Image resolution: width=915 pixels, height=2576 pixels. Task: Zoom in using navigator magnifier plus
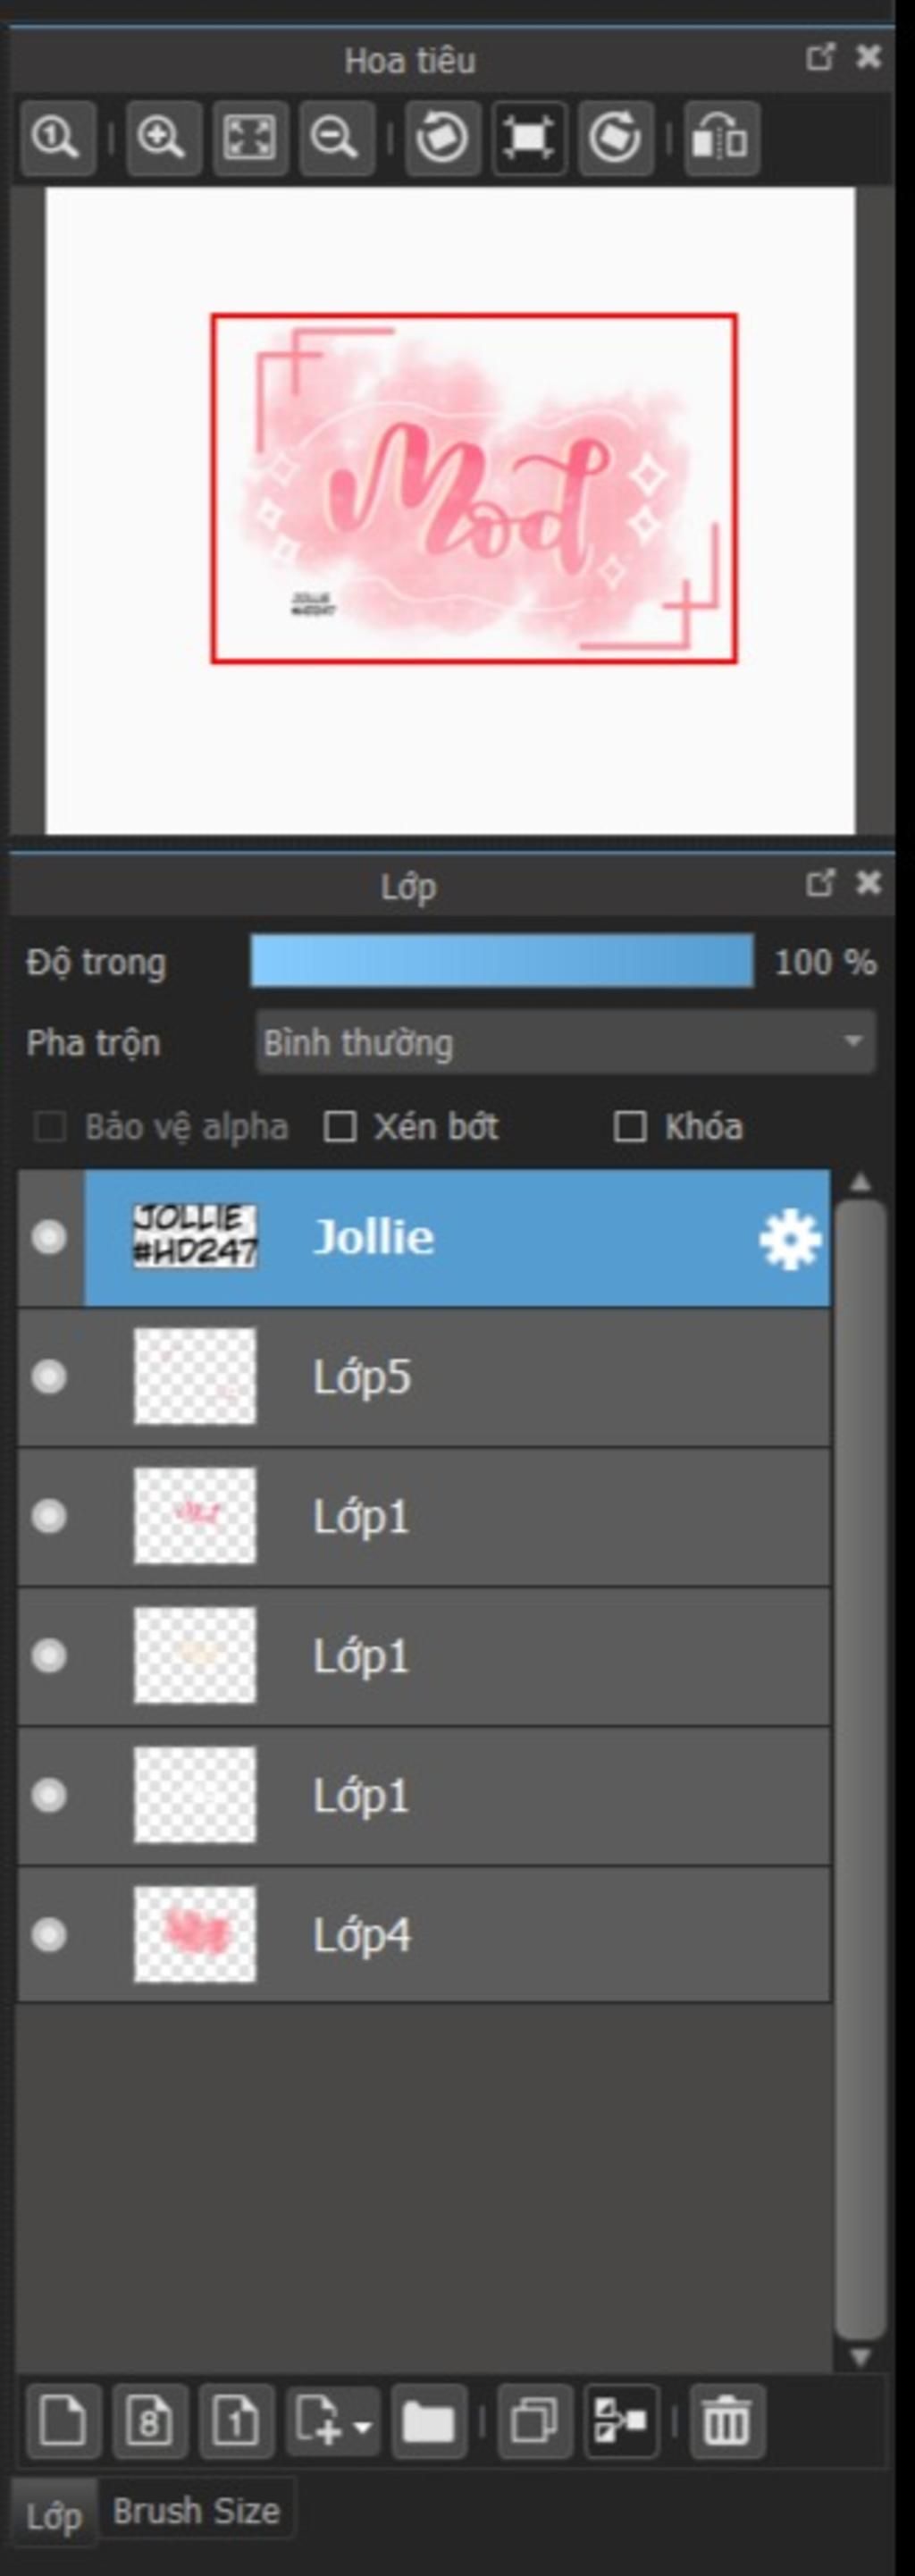click(x=162, y=137)
